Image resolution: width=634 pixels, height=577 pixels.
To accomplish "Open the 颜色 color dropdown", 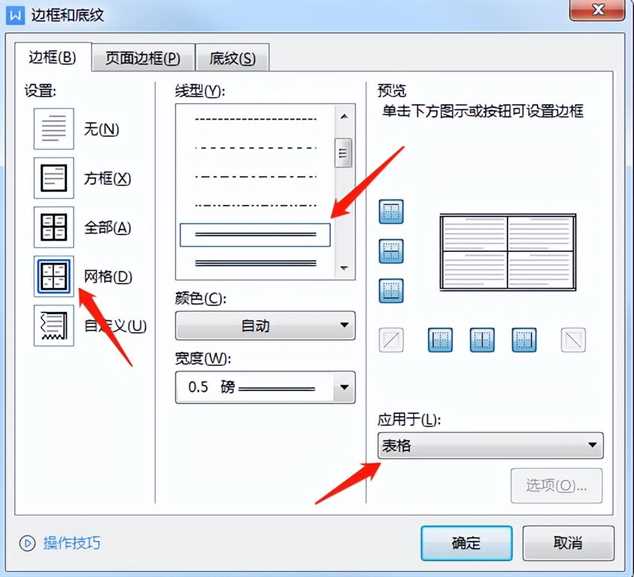I will point(265,326).
